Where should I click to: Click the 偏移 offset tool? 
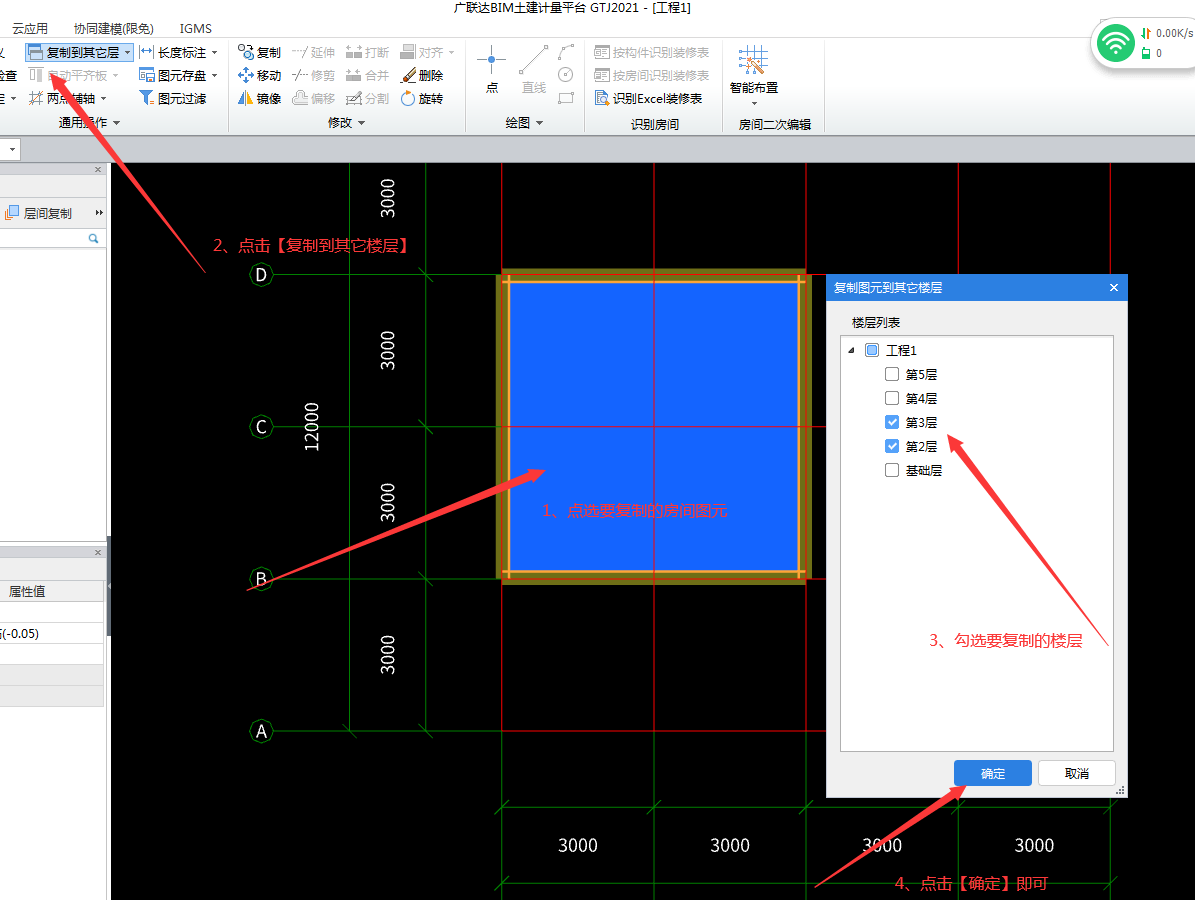[x=313, y=98]
